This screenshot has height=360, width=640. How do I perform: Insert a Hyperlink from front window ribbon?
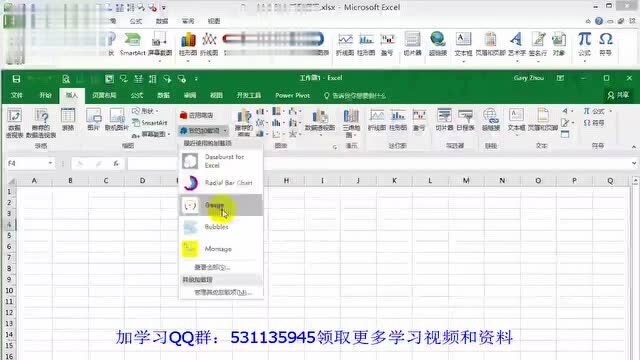click(x=491, y=119)
